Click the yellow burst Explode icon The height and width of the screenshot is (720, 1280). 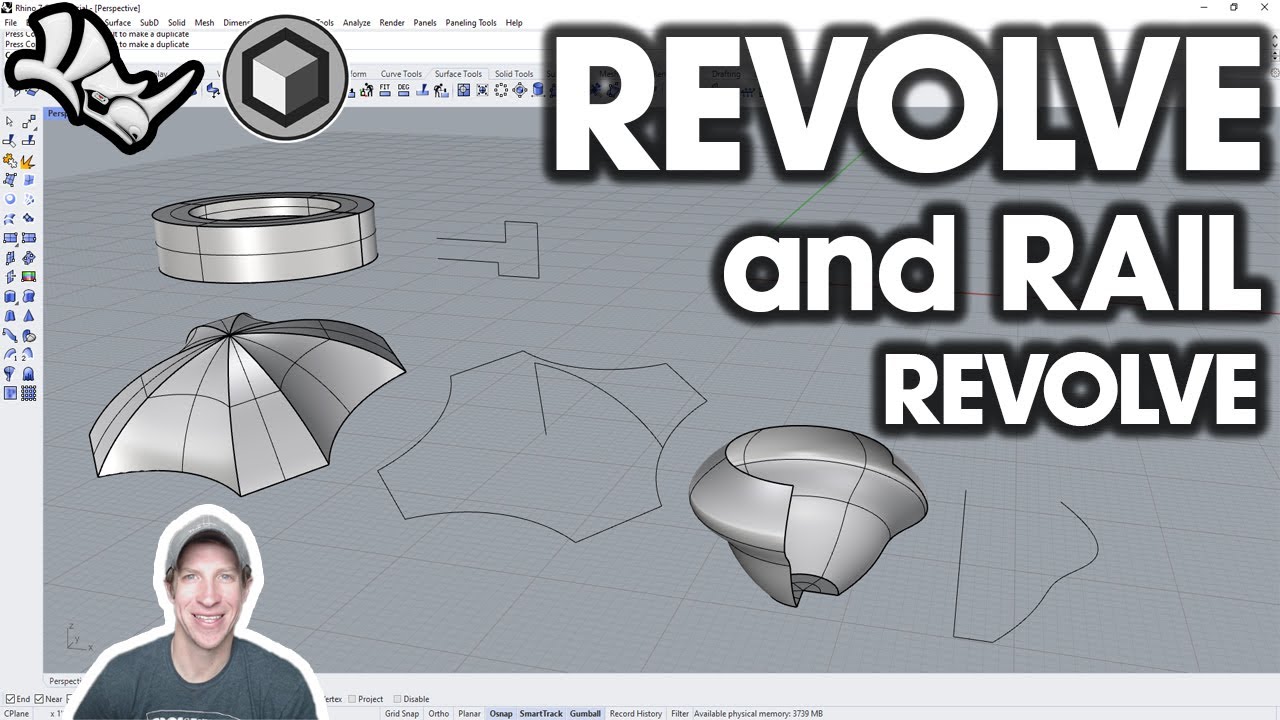coord(29,160)
